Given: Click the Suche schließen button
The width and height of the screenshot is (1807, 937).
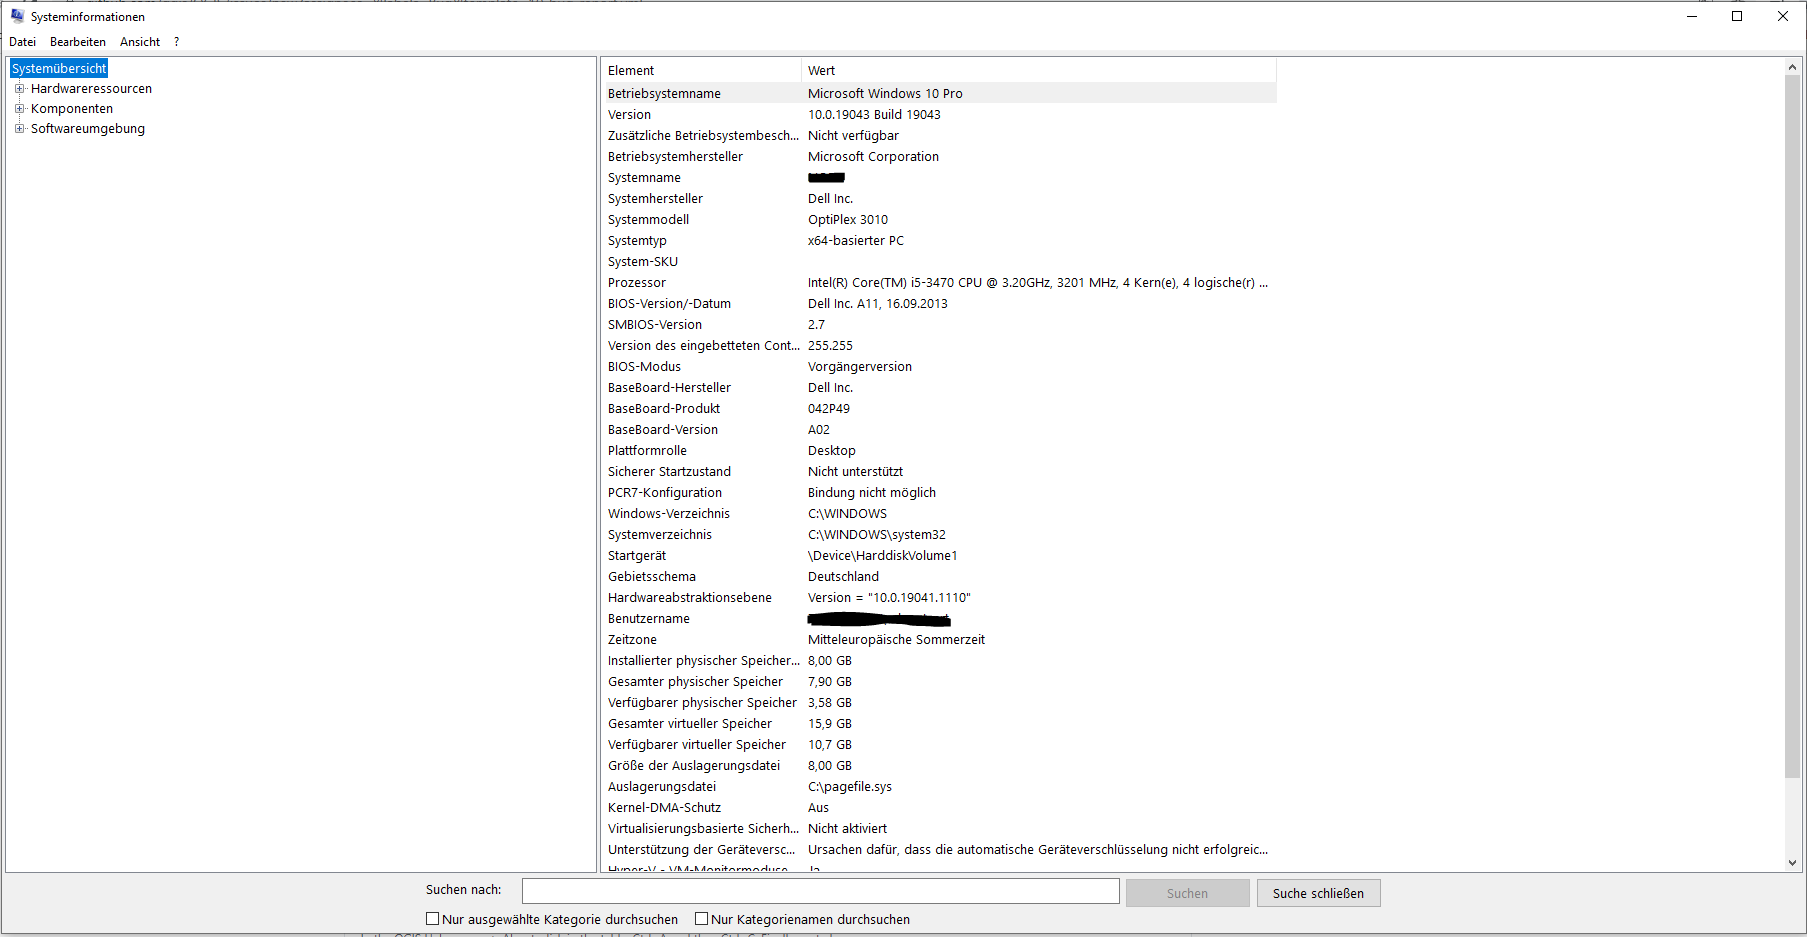Looking at the screenshot, I should click(x=1318, y=892).
